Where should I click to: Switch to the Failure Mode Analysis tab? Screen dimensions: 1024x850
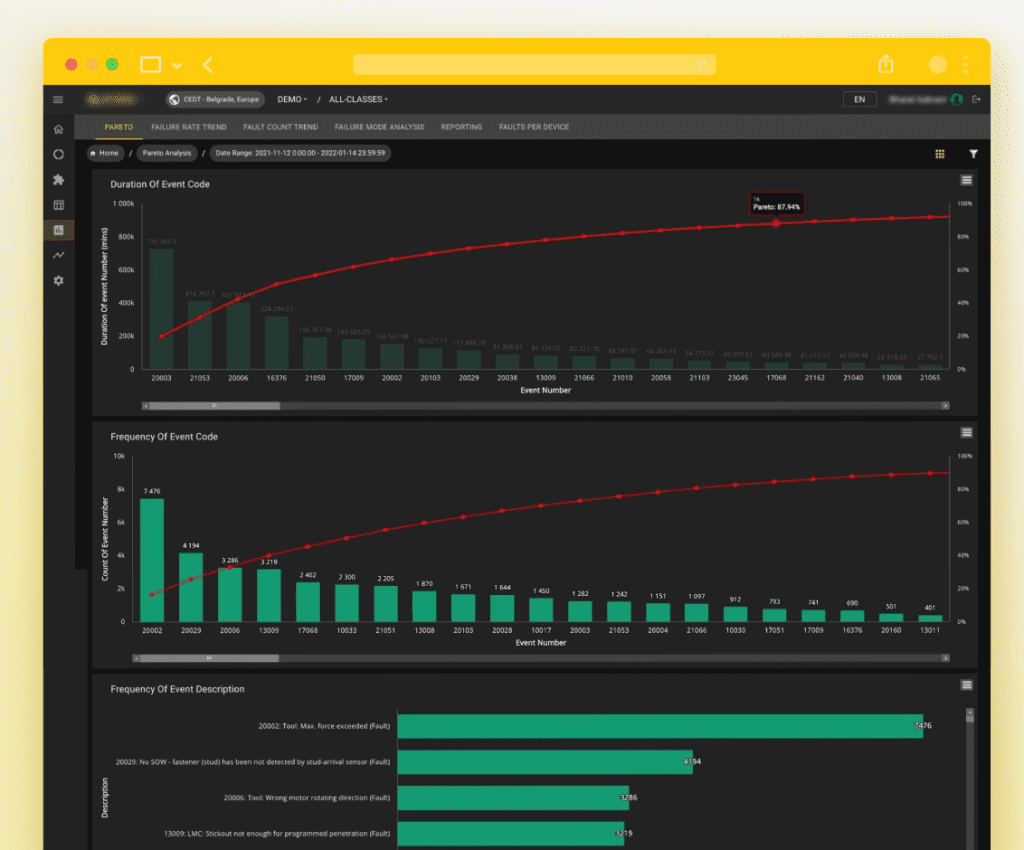pos(379,127)
